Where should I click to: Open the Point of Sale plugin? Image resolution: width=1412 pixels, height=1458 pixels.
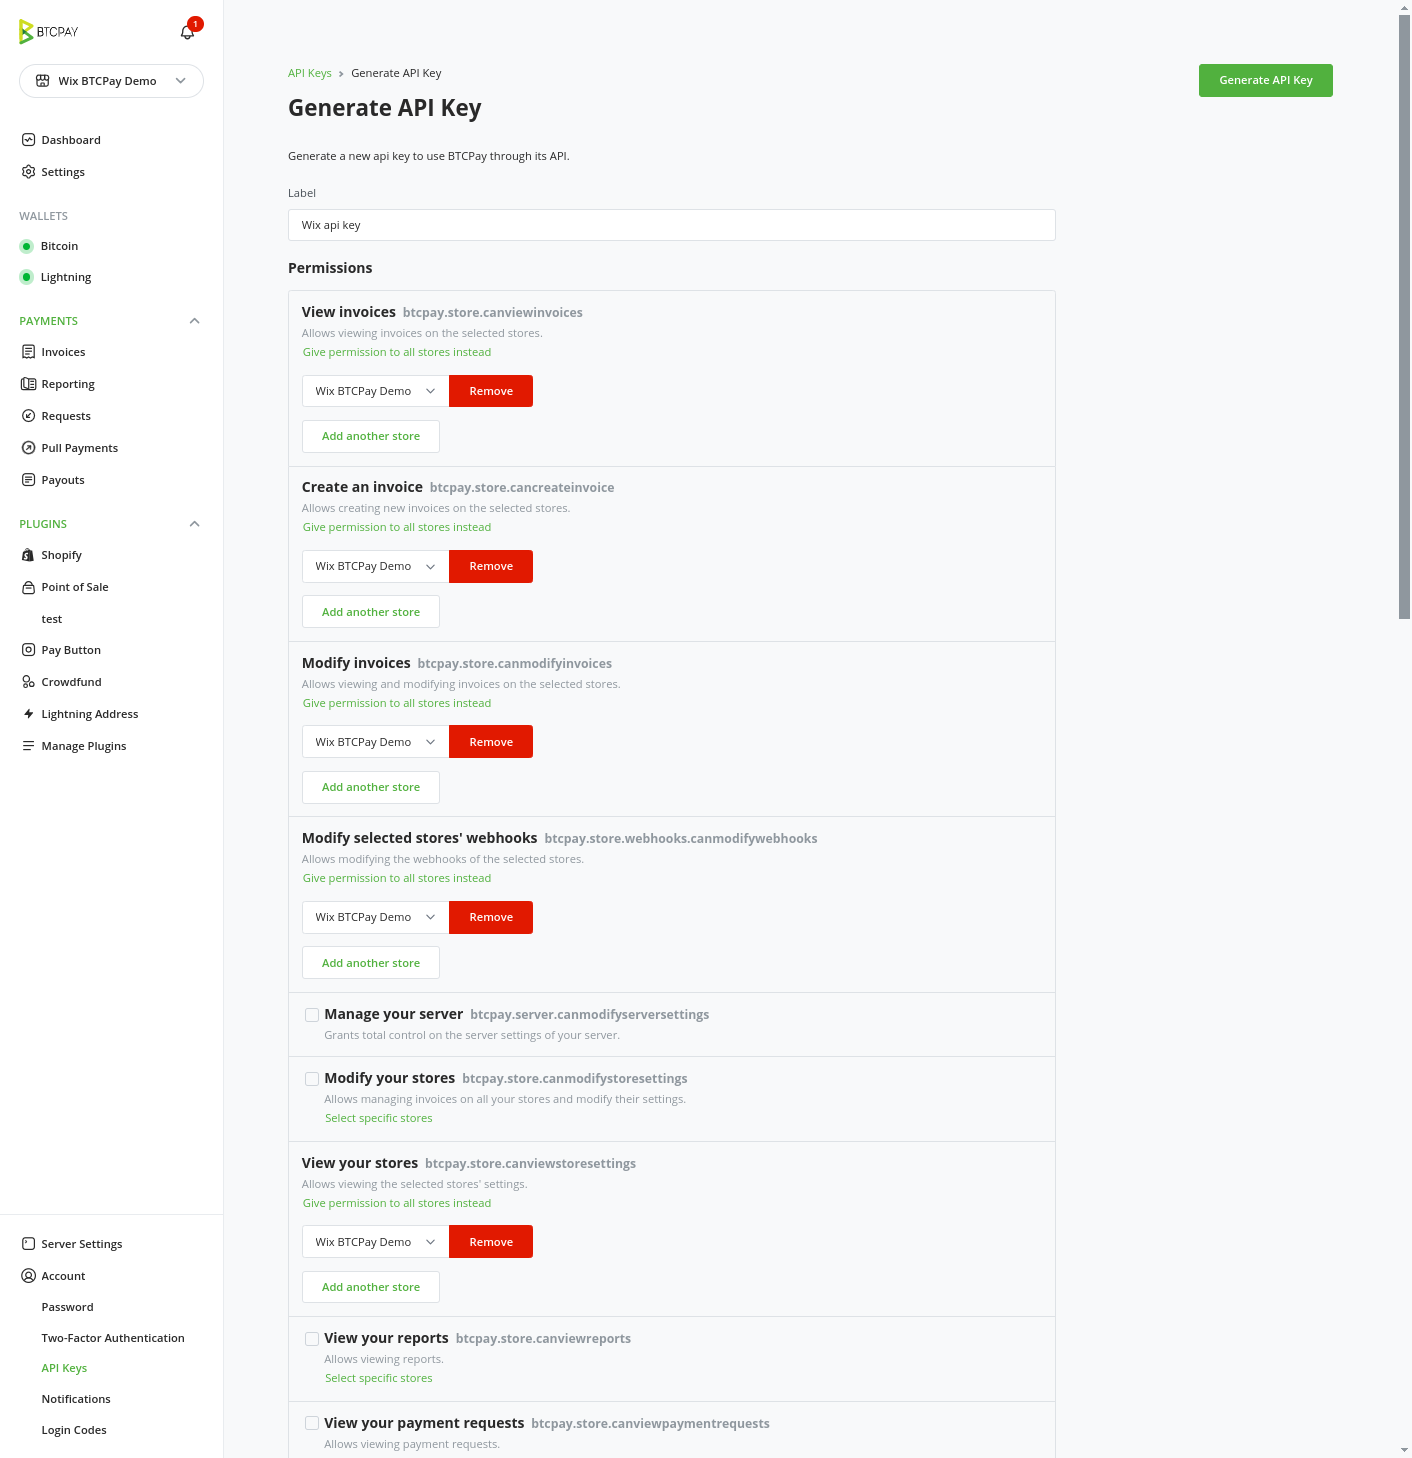[x=74, y=587]
